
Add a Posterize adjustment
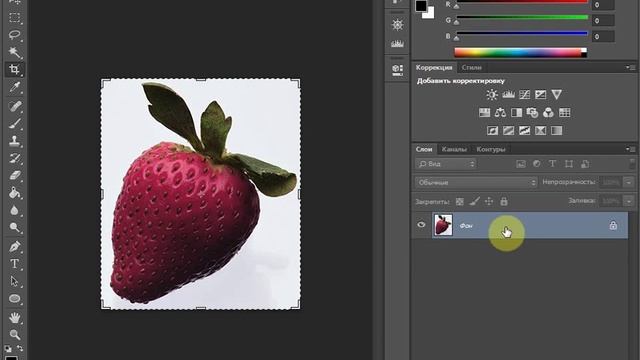tap(509, 131)
